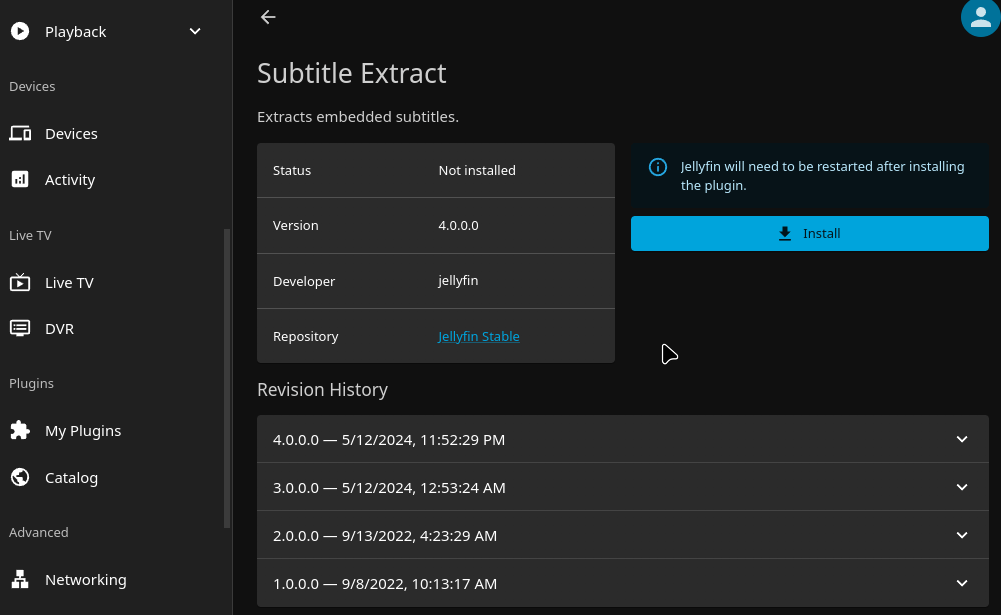
Task: Click the Devices monitor icon
Action: tap(20, 133)
